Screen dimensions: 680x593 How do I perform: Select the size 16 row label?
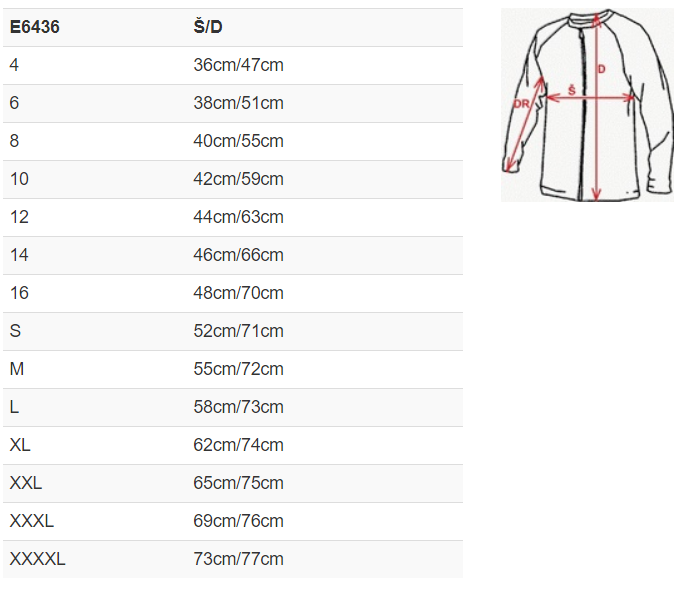(x=20, y=293)
